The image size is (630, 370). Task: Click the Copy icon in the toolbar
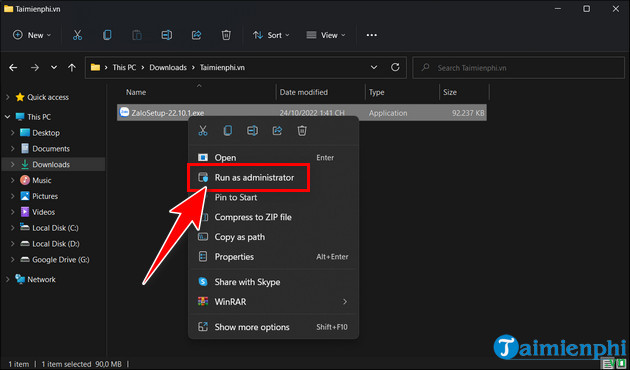click(107, 35)
